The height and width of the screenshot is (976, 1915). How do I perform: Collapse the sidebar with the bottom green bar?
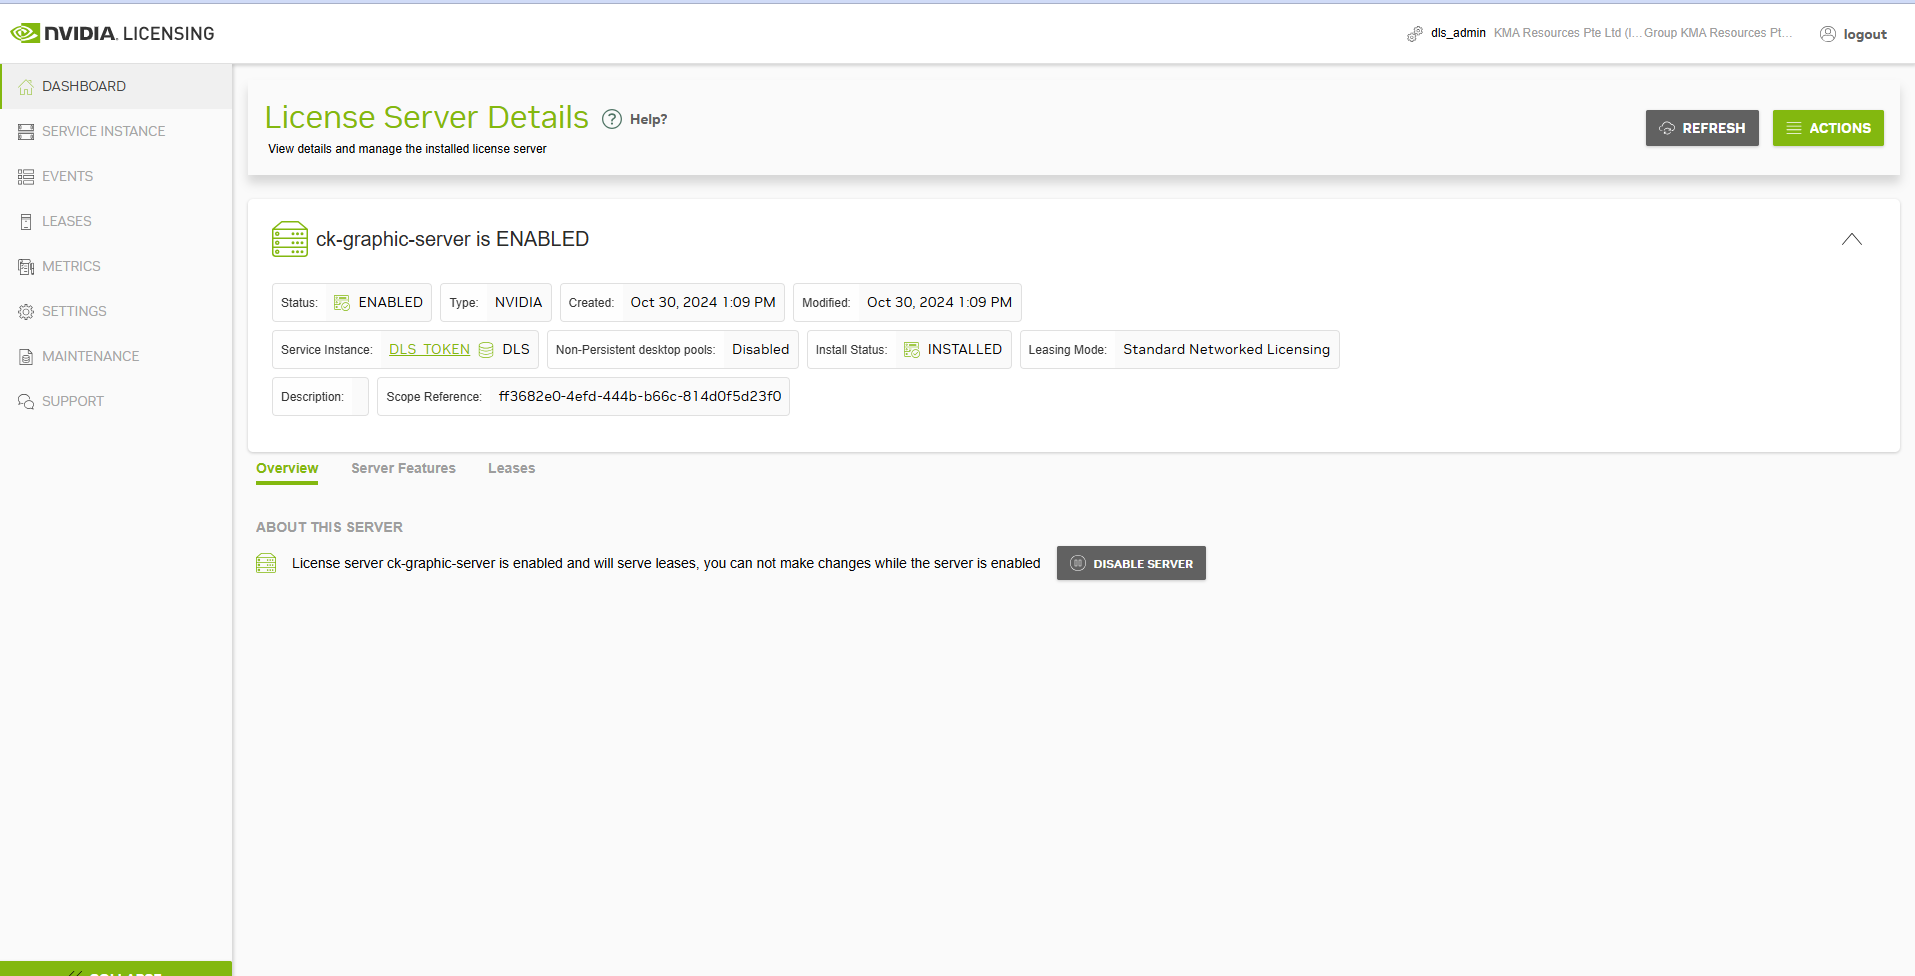pos(116,969)
